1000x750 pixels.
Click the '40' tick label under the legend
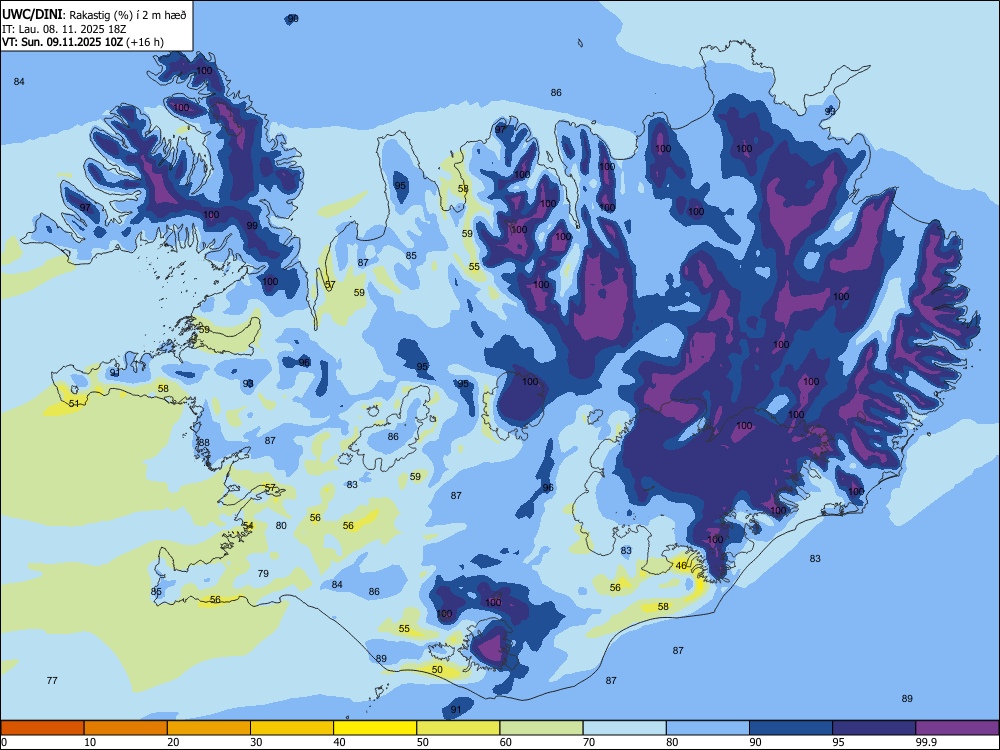point(339,742)
